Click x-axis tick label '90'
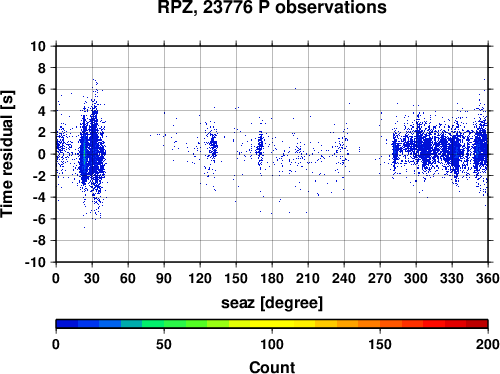500x374 pixels. [x=164, y=278]
